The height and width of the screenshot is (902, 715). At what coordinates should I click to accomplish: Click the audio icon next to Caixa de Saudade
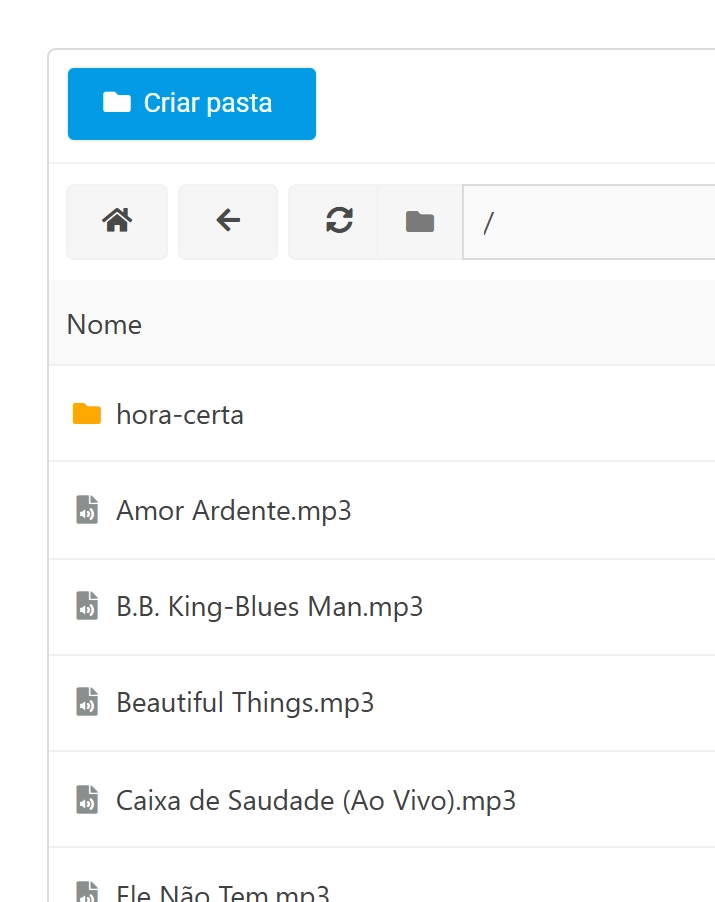87,799
